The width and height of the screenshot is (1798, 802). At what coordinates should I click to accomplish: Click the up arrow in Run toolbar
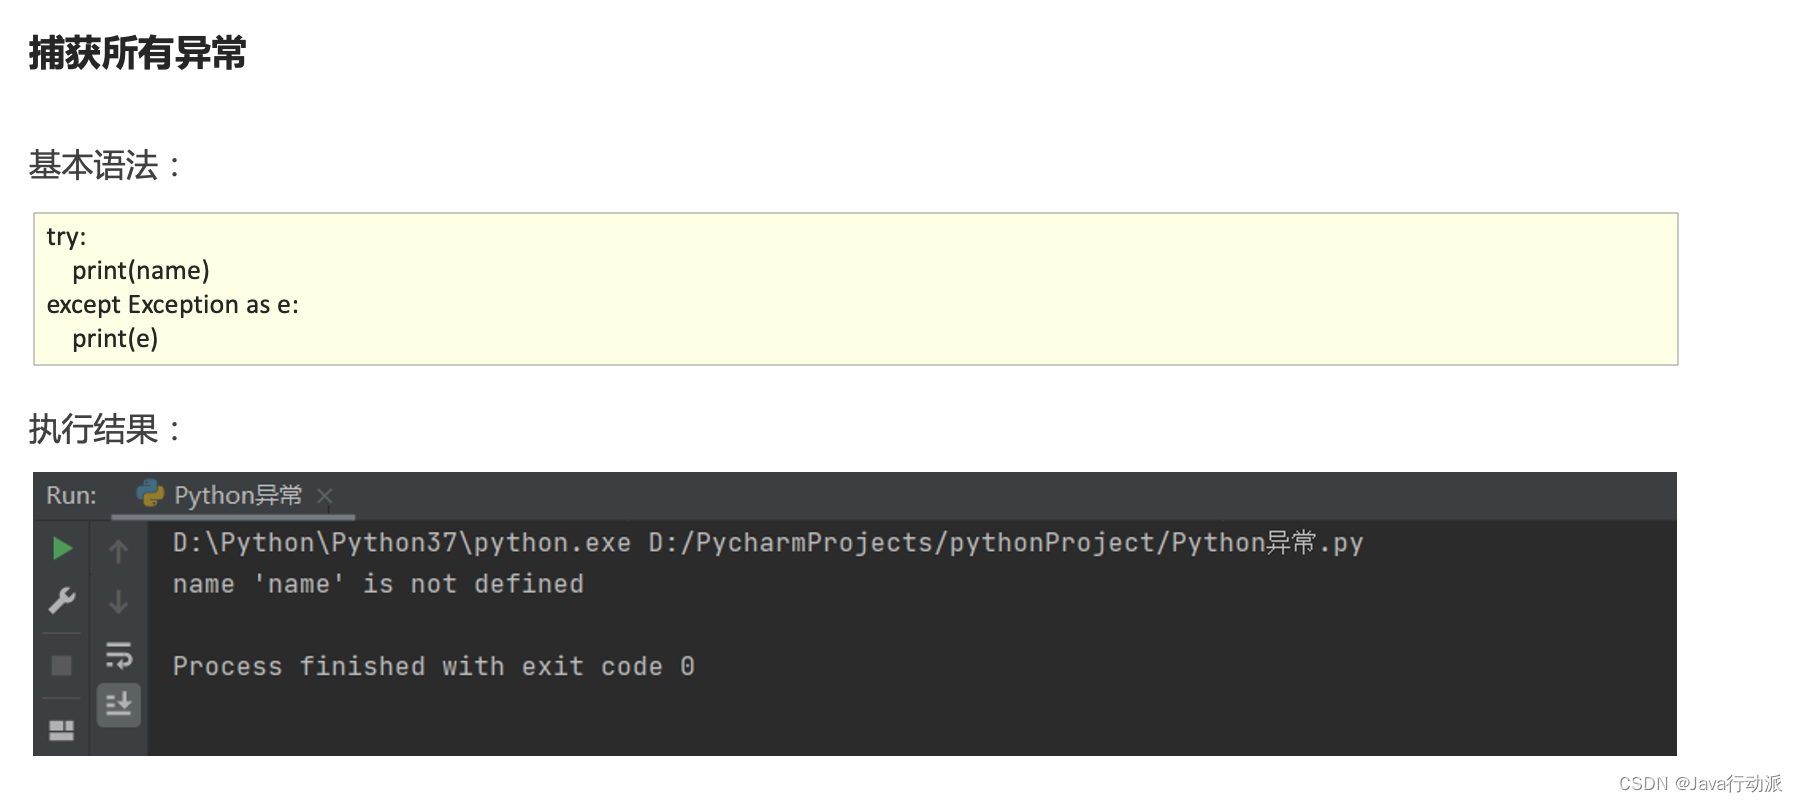tap(118, 550)
